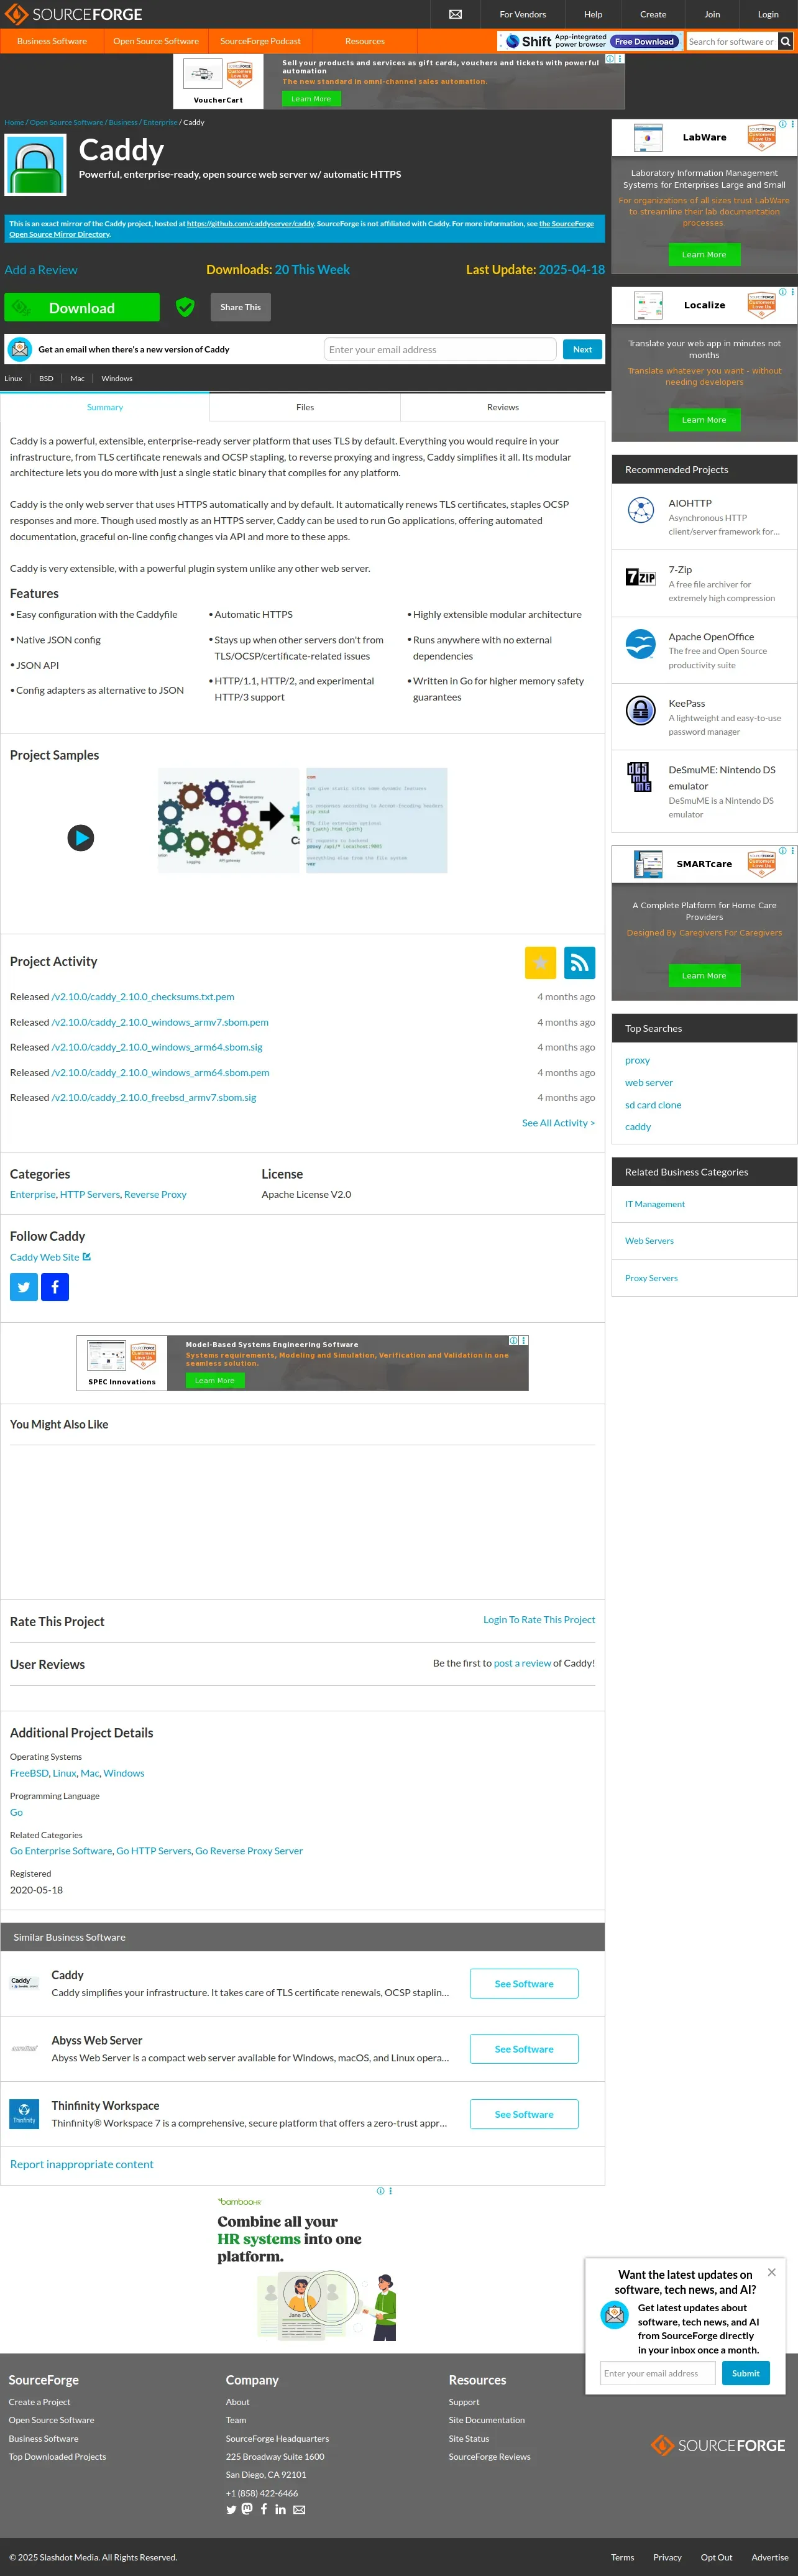Screen dimensions: 798x2576
Task: Open the mail envelope icon in the top bar
Action: (455, 14)
